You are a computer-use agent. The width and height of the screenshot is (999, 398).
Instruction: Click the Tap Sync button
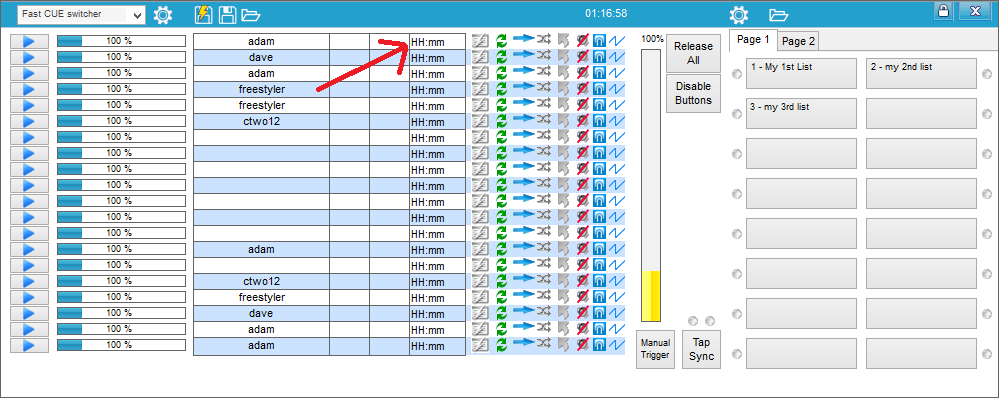(x=701, y=349)
